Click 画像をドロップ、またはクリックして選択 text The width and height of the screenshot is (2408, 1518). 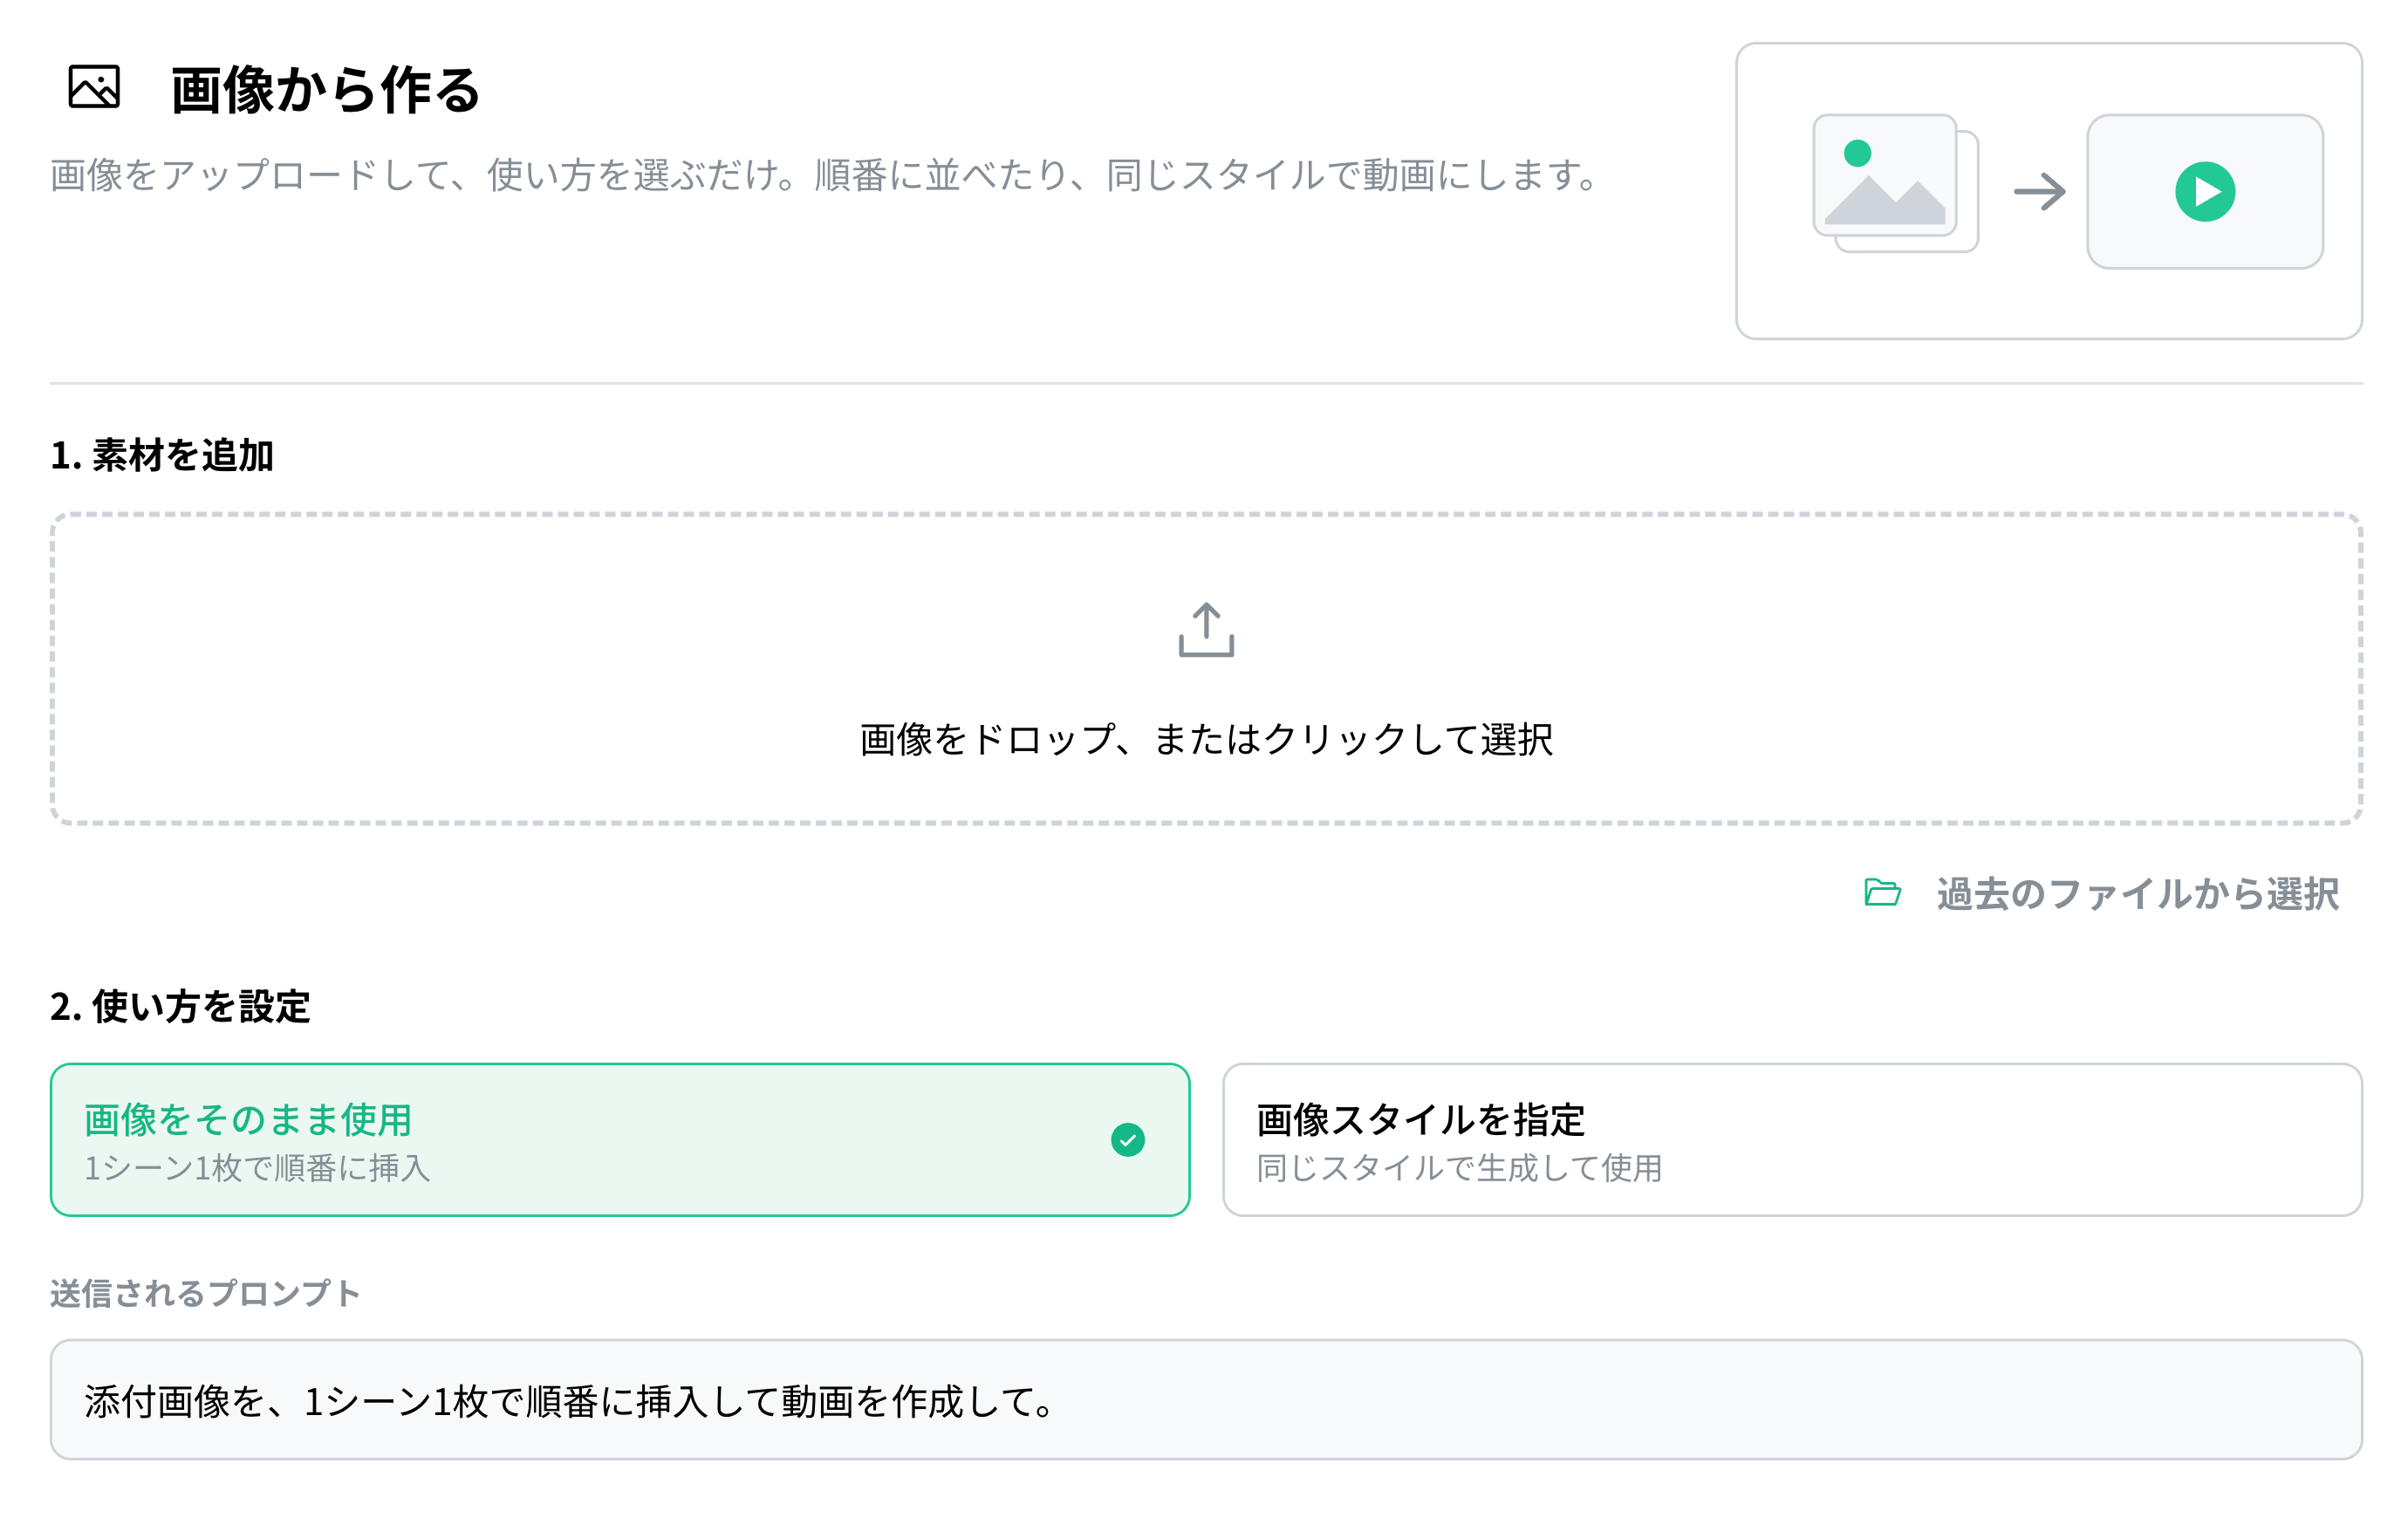click(x=1206, y=740)
